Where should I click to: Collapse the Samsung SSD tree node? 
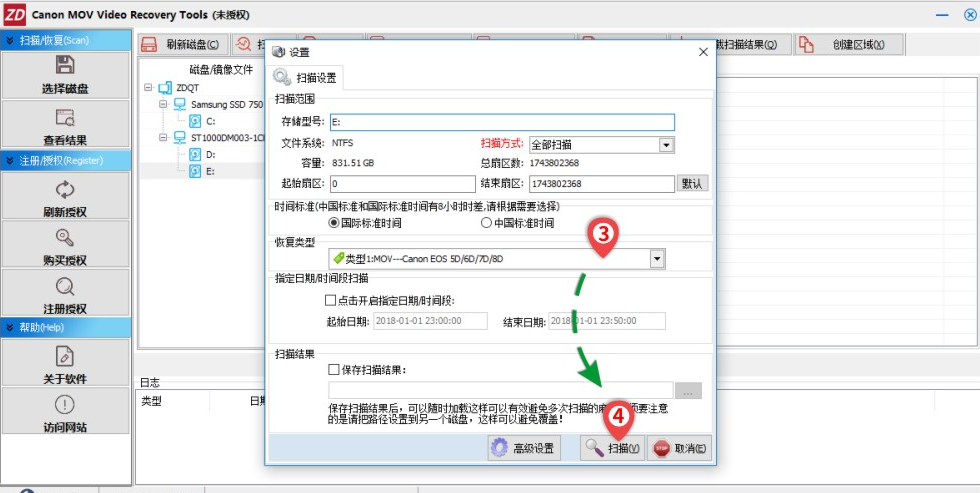[x=163, y=104]
